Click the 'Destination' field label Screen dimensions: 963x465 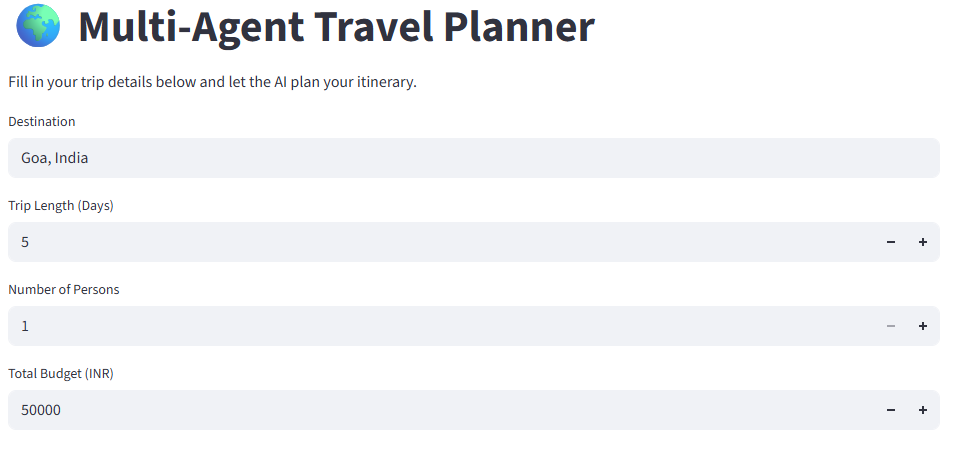click(42, 122)
